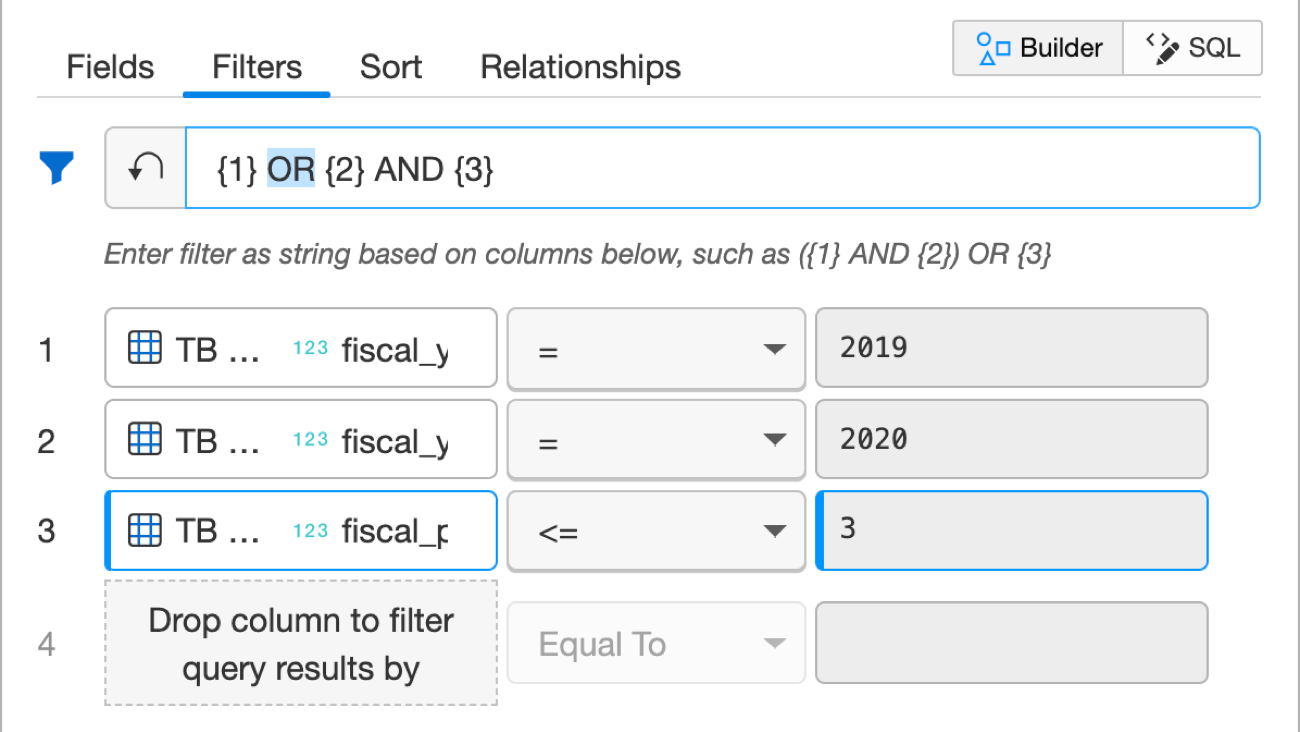The height and width of the screenshot is (732, 1300).
Task: Go to the Sort tab
Action: (x=391, y=67)
